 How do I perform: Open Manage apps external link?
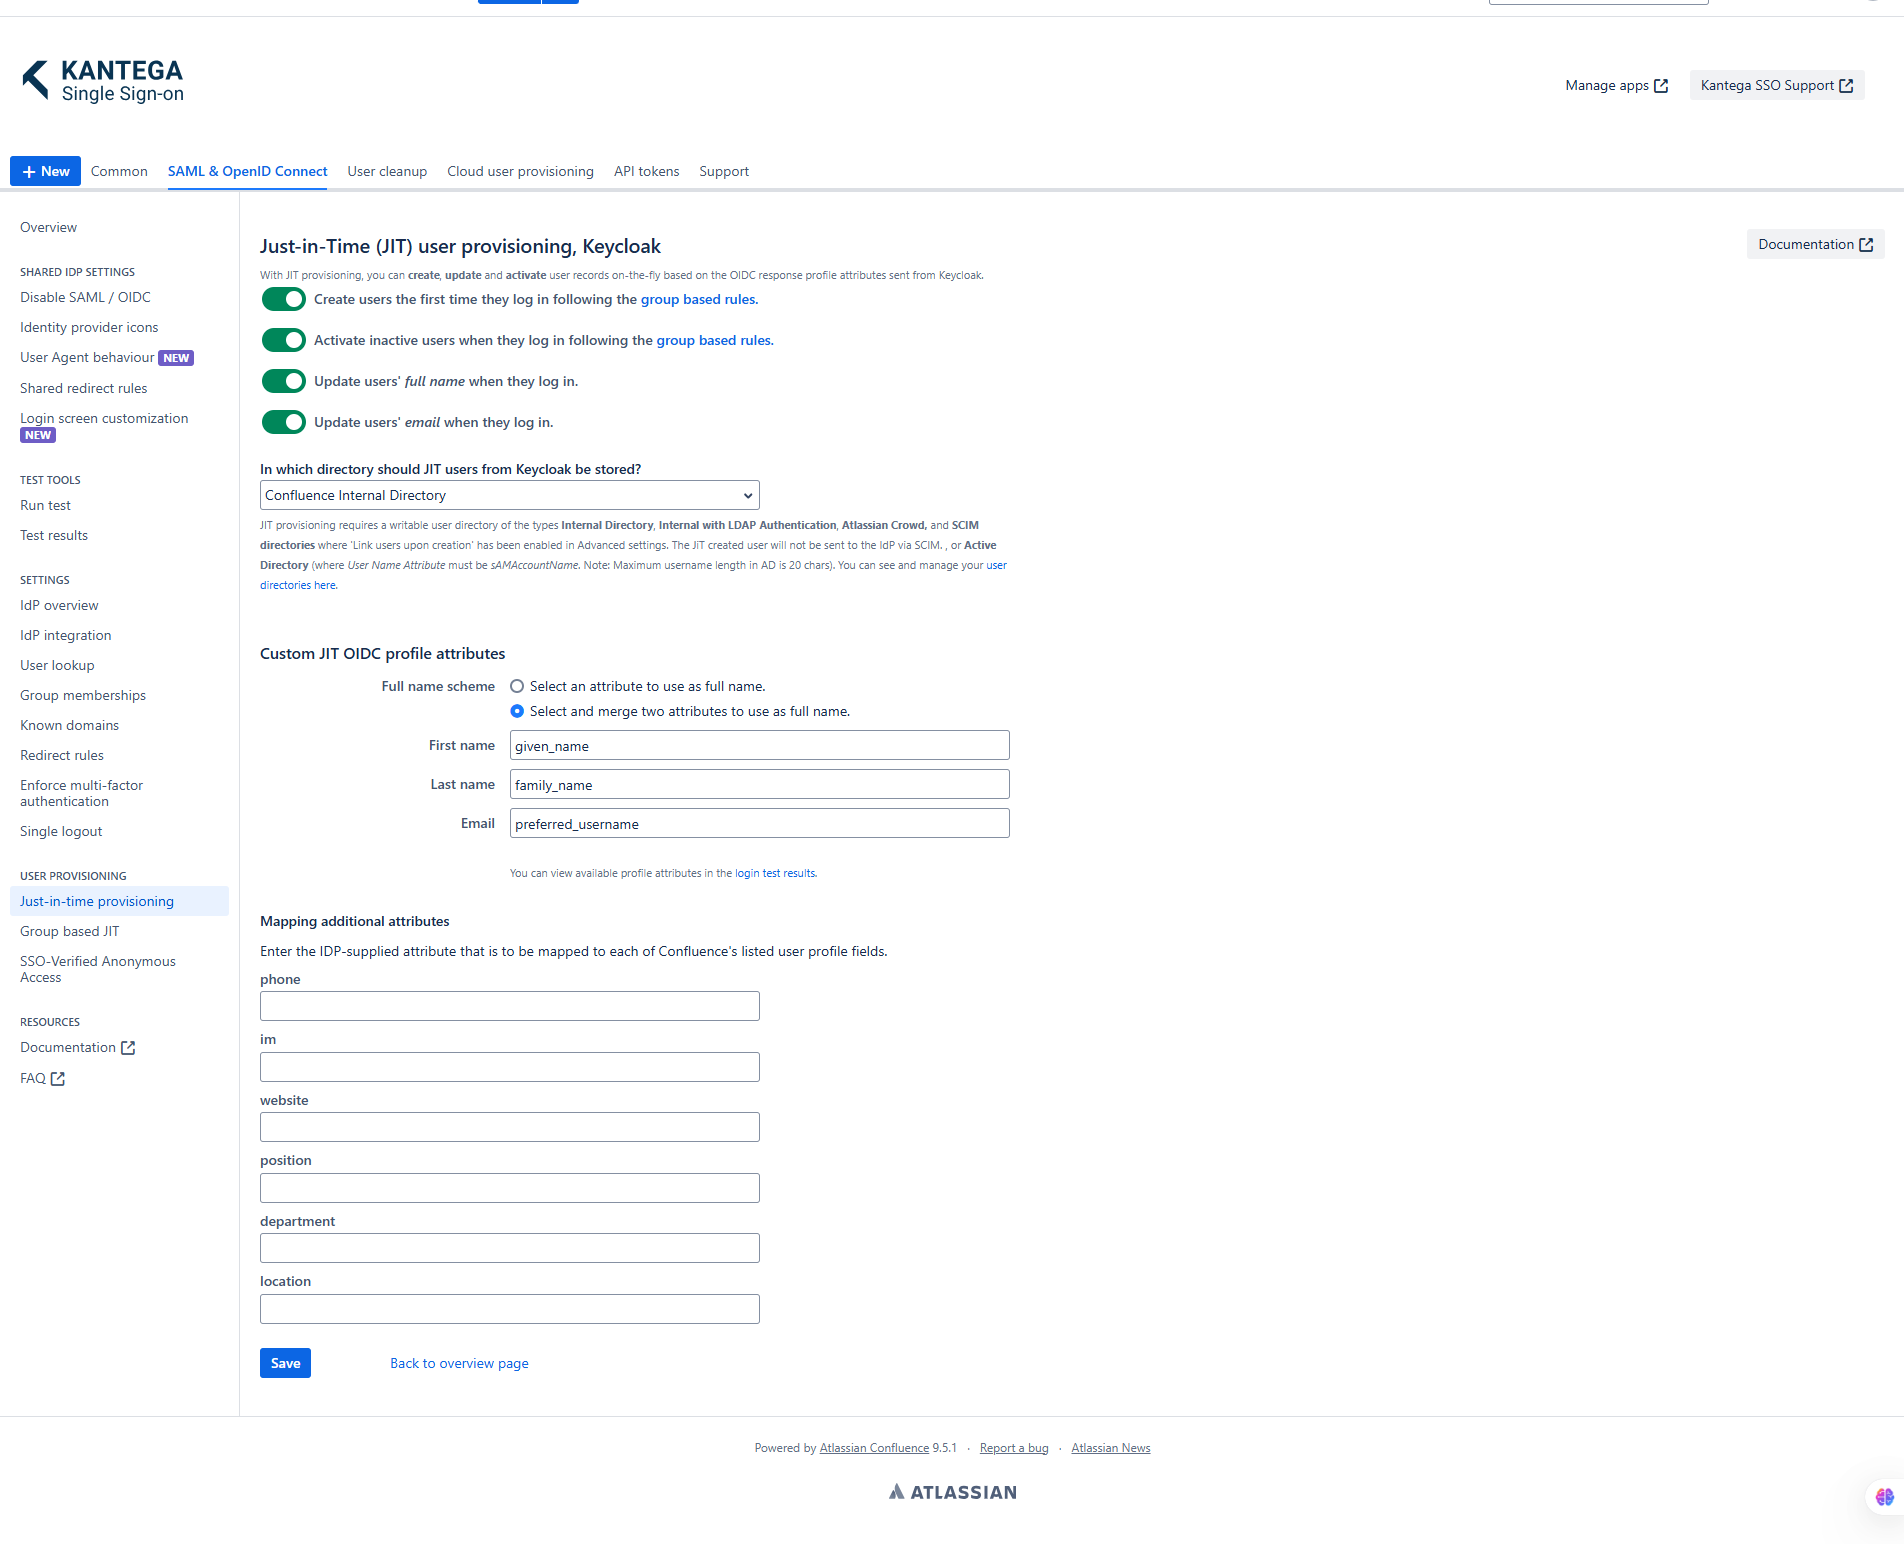[x=1616, y=86]
